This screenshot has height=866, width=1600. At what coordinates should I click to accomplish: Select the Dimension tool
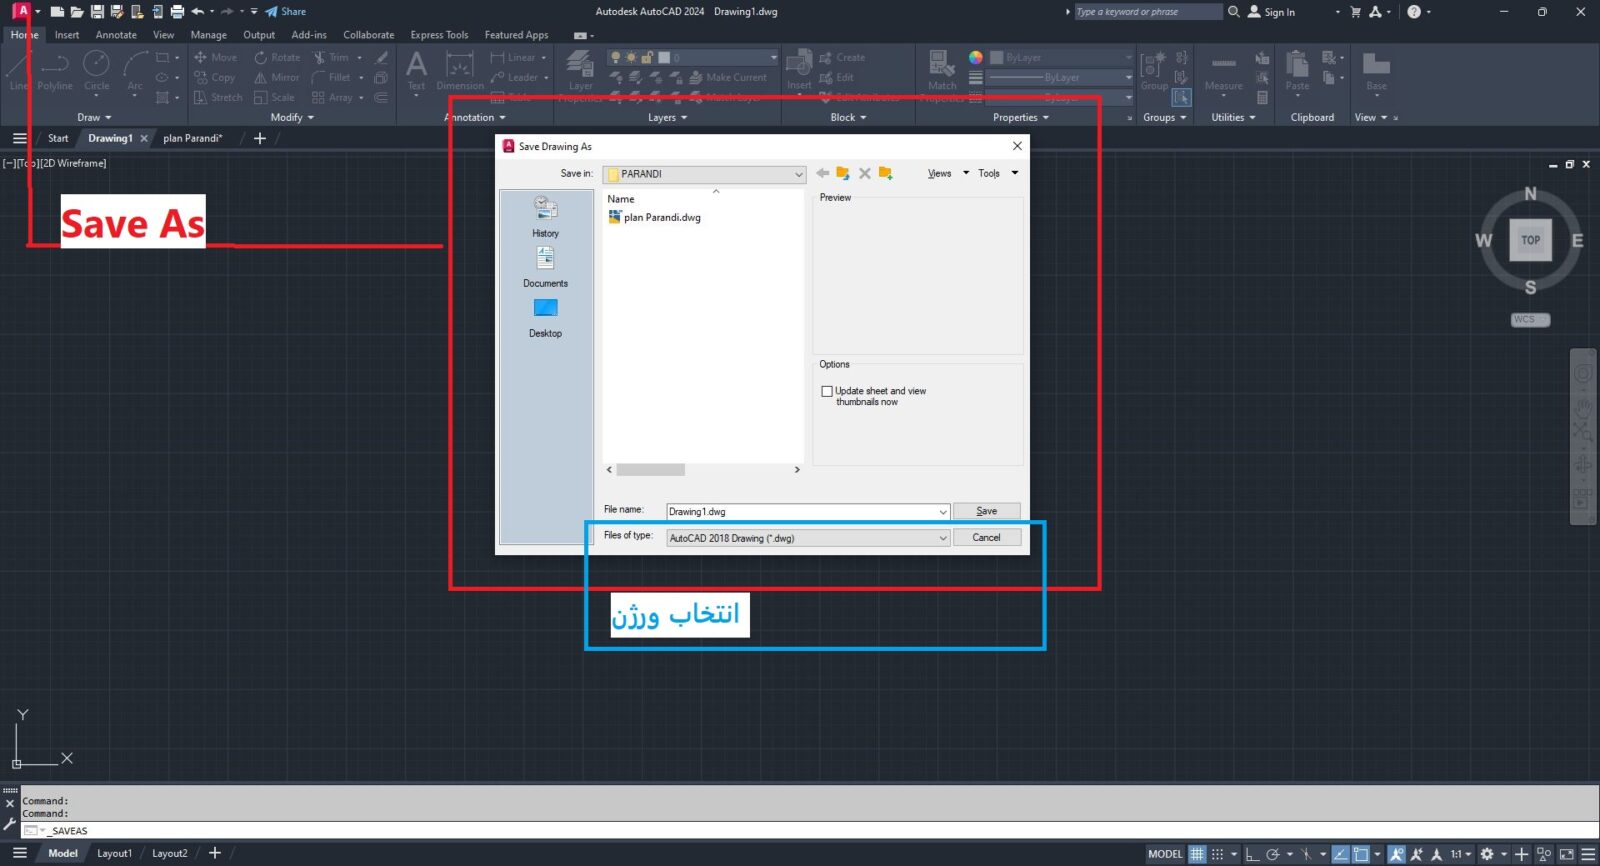click(460, 71)
